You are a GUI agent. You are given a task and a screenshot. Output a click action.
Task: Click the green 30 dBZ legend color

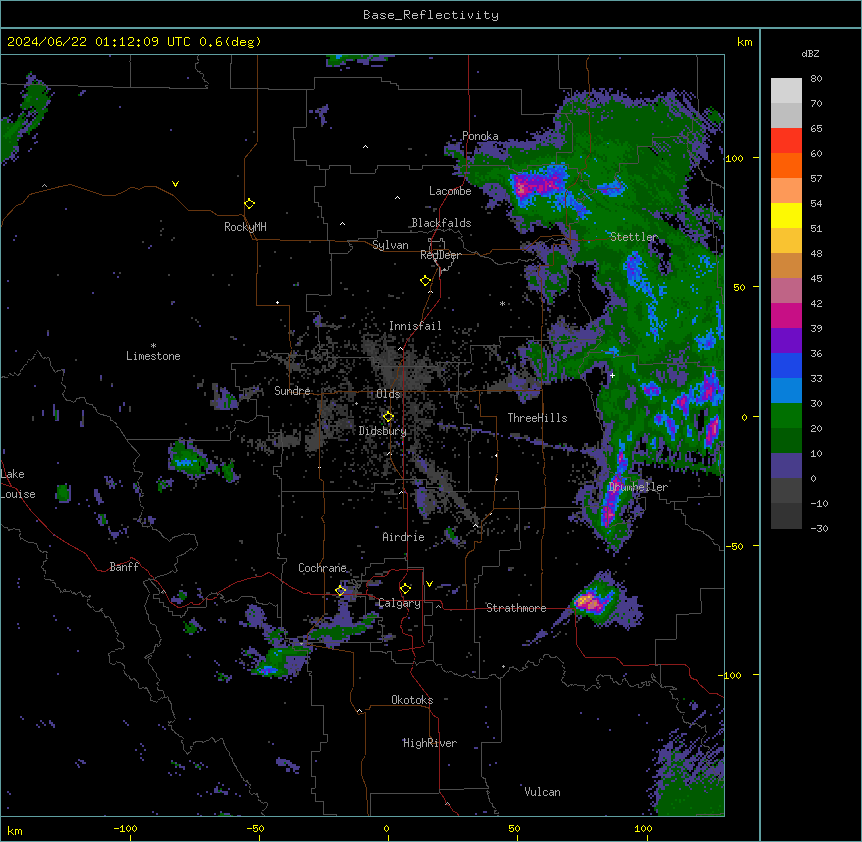786,416
